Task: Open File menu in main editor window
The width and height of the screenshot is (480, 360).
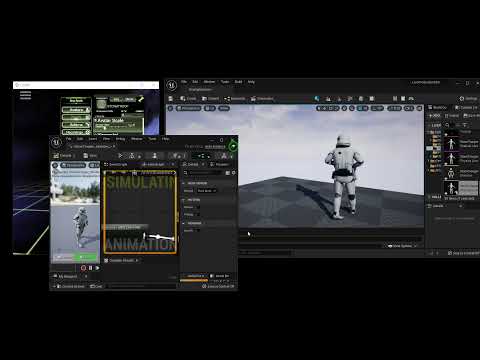Action: point(184,82)
